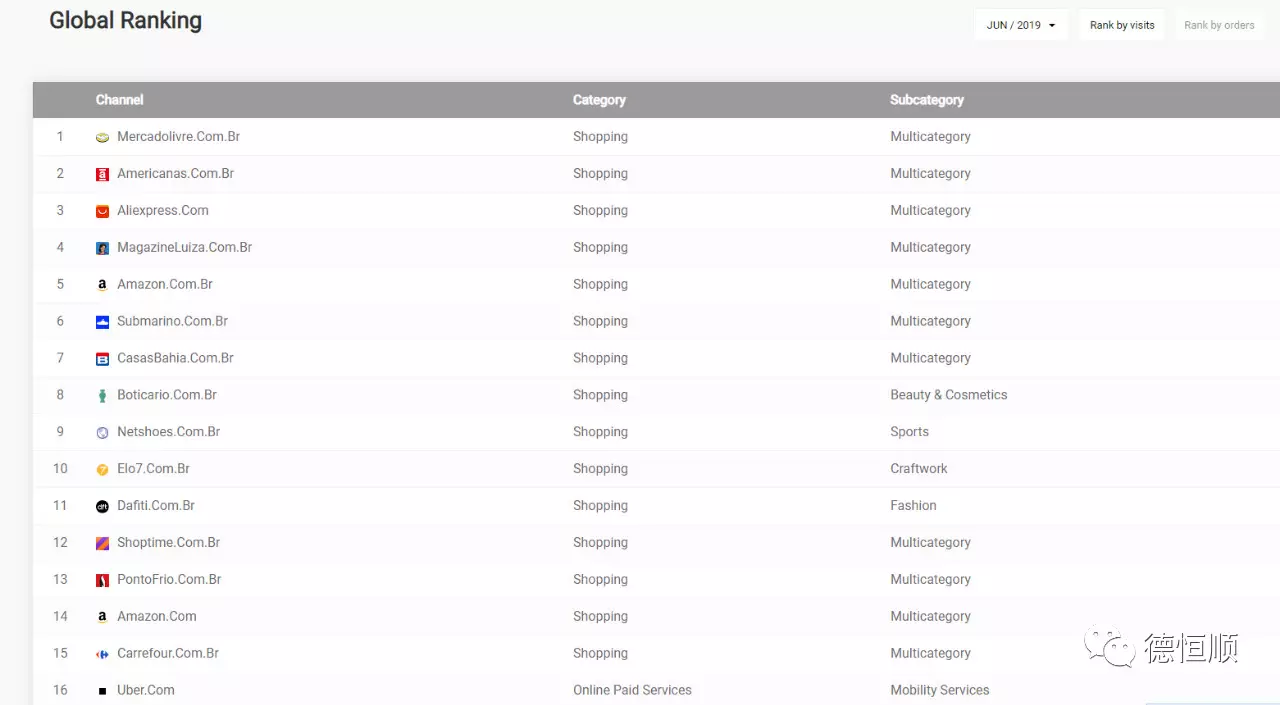This screenshot has width=1280, height=705.
Task: Open the Netshoes.Com.Br channel link
Action: click(x=168, y=432)
